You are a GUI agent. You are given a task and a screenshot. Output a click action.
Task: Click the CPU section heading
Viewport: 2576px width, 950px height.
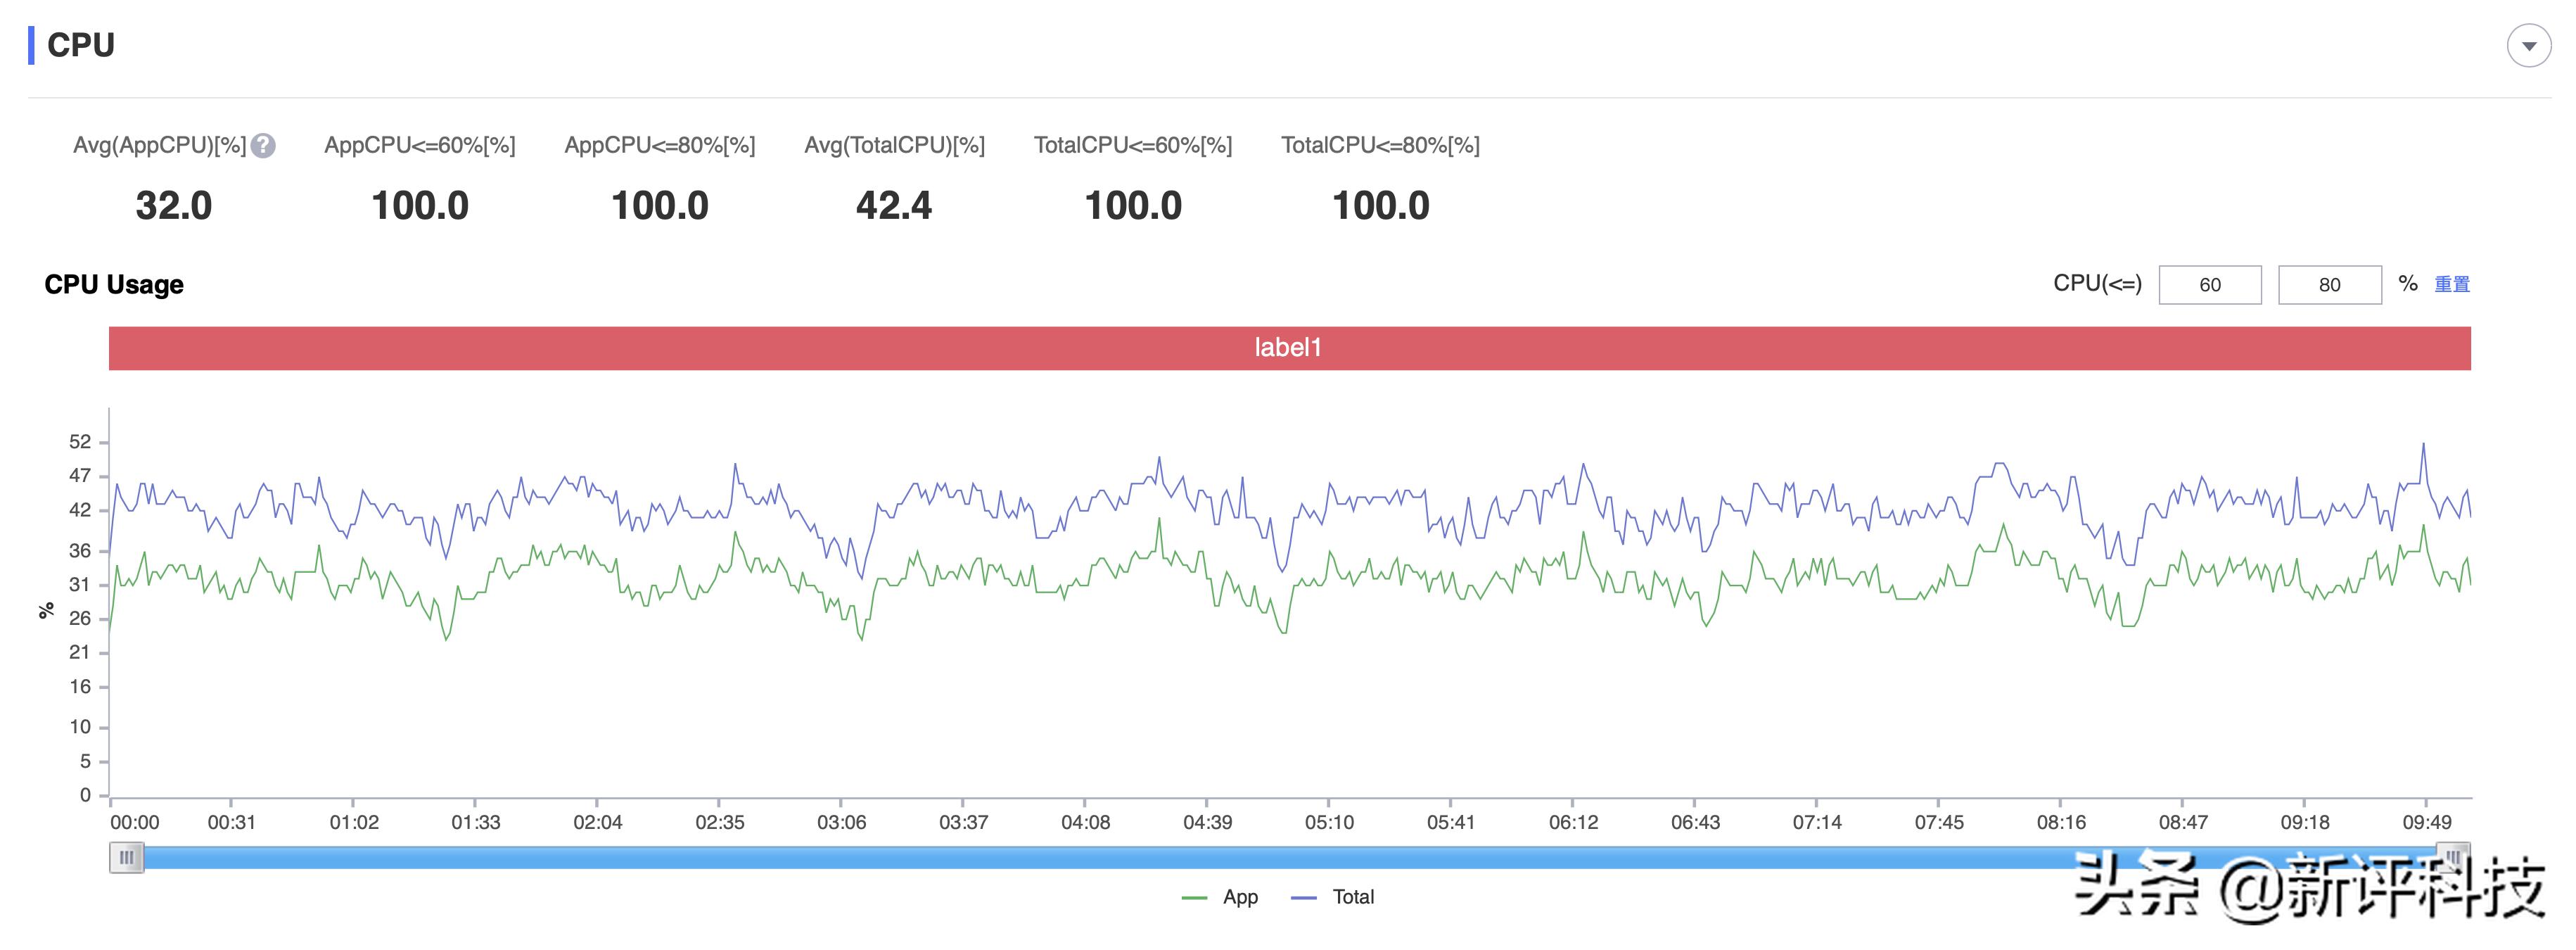81,45
